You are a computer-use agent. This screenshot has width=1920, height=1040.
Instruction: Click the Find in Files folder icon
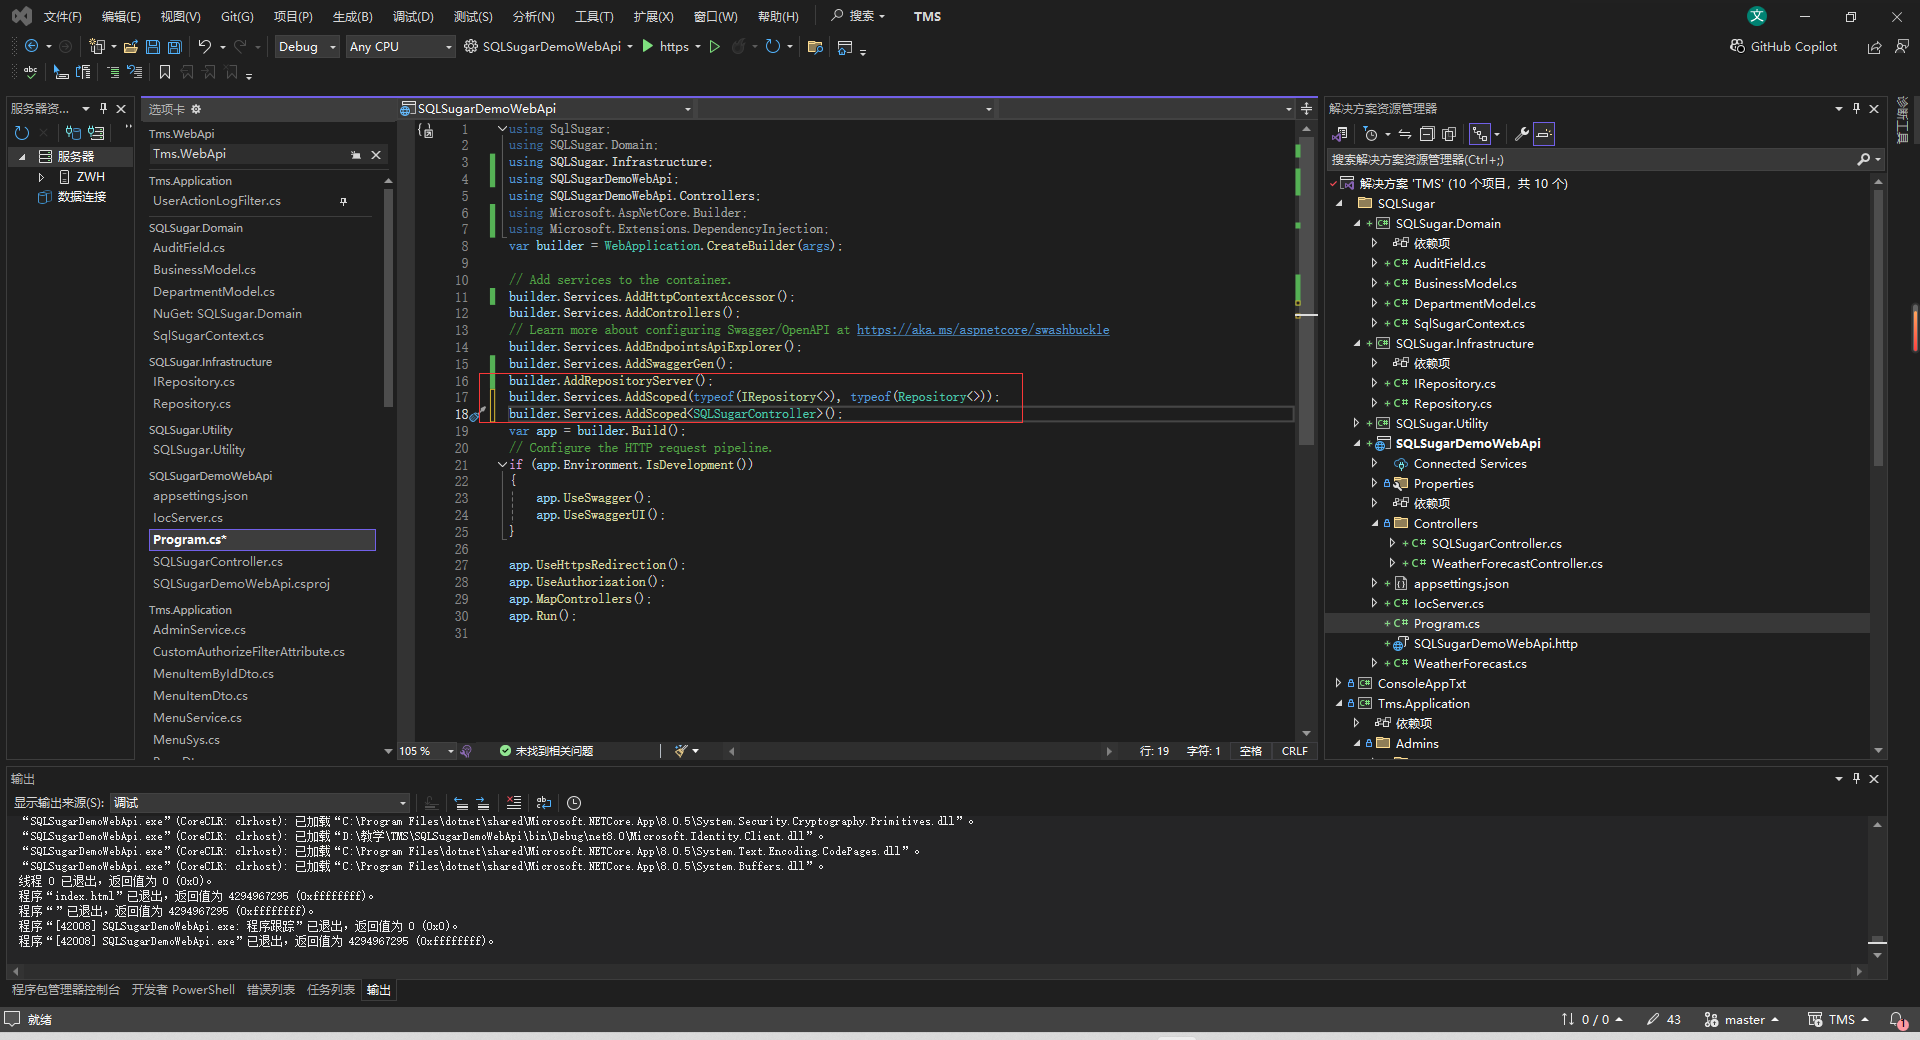coord(815,46)
